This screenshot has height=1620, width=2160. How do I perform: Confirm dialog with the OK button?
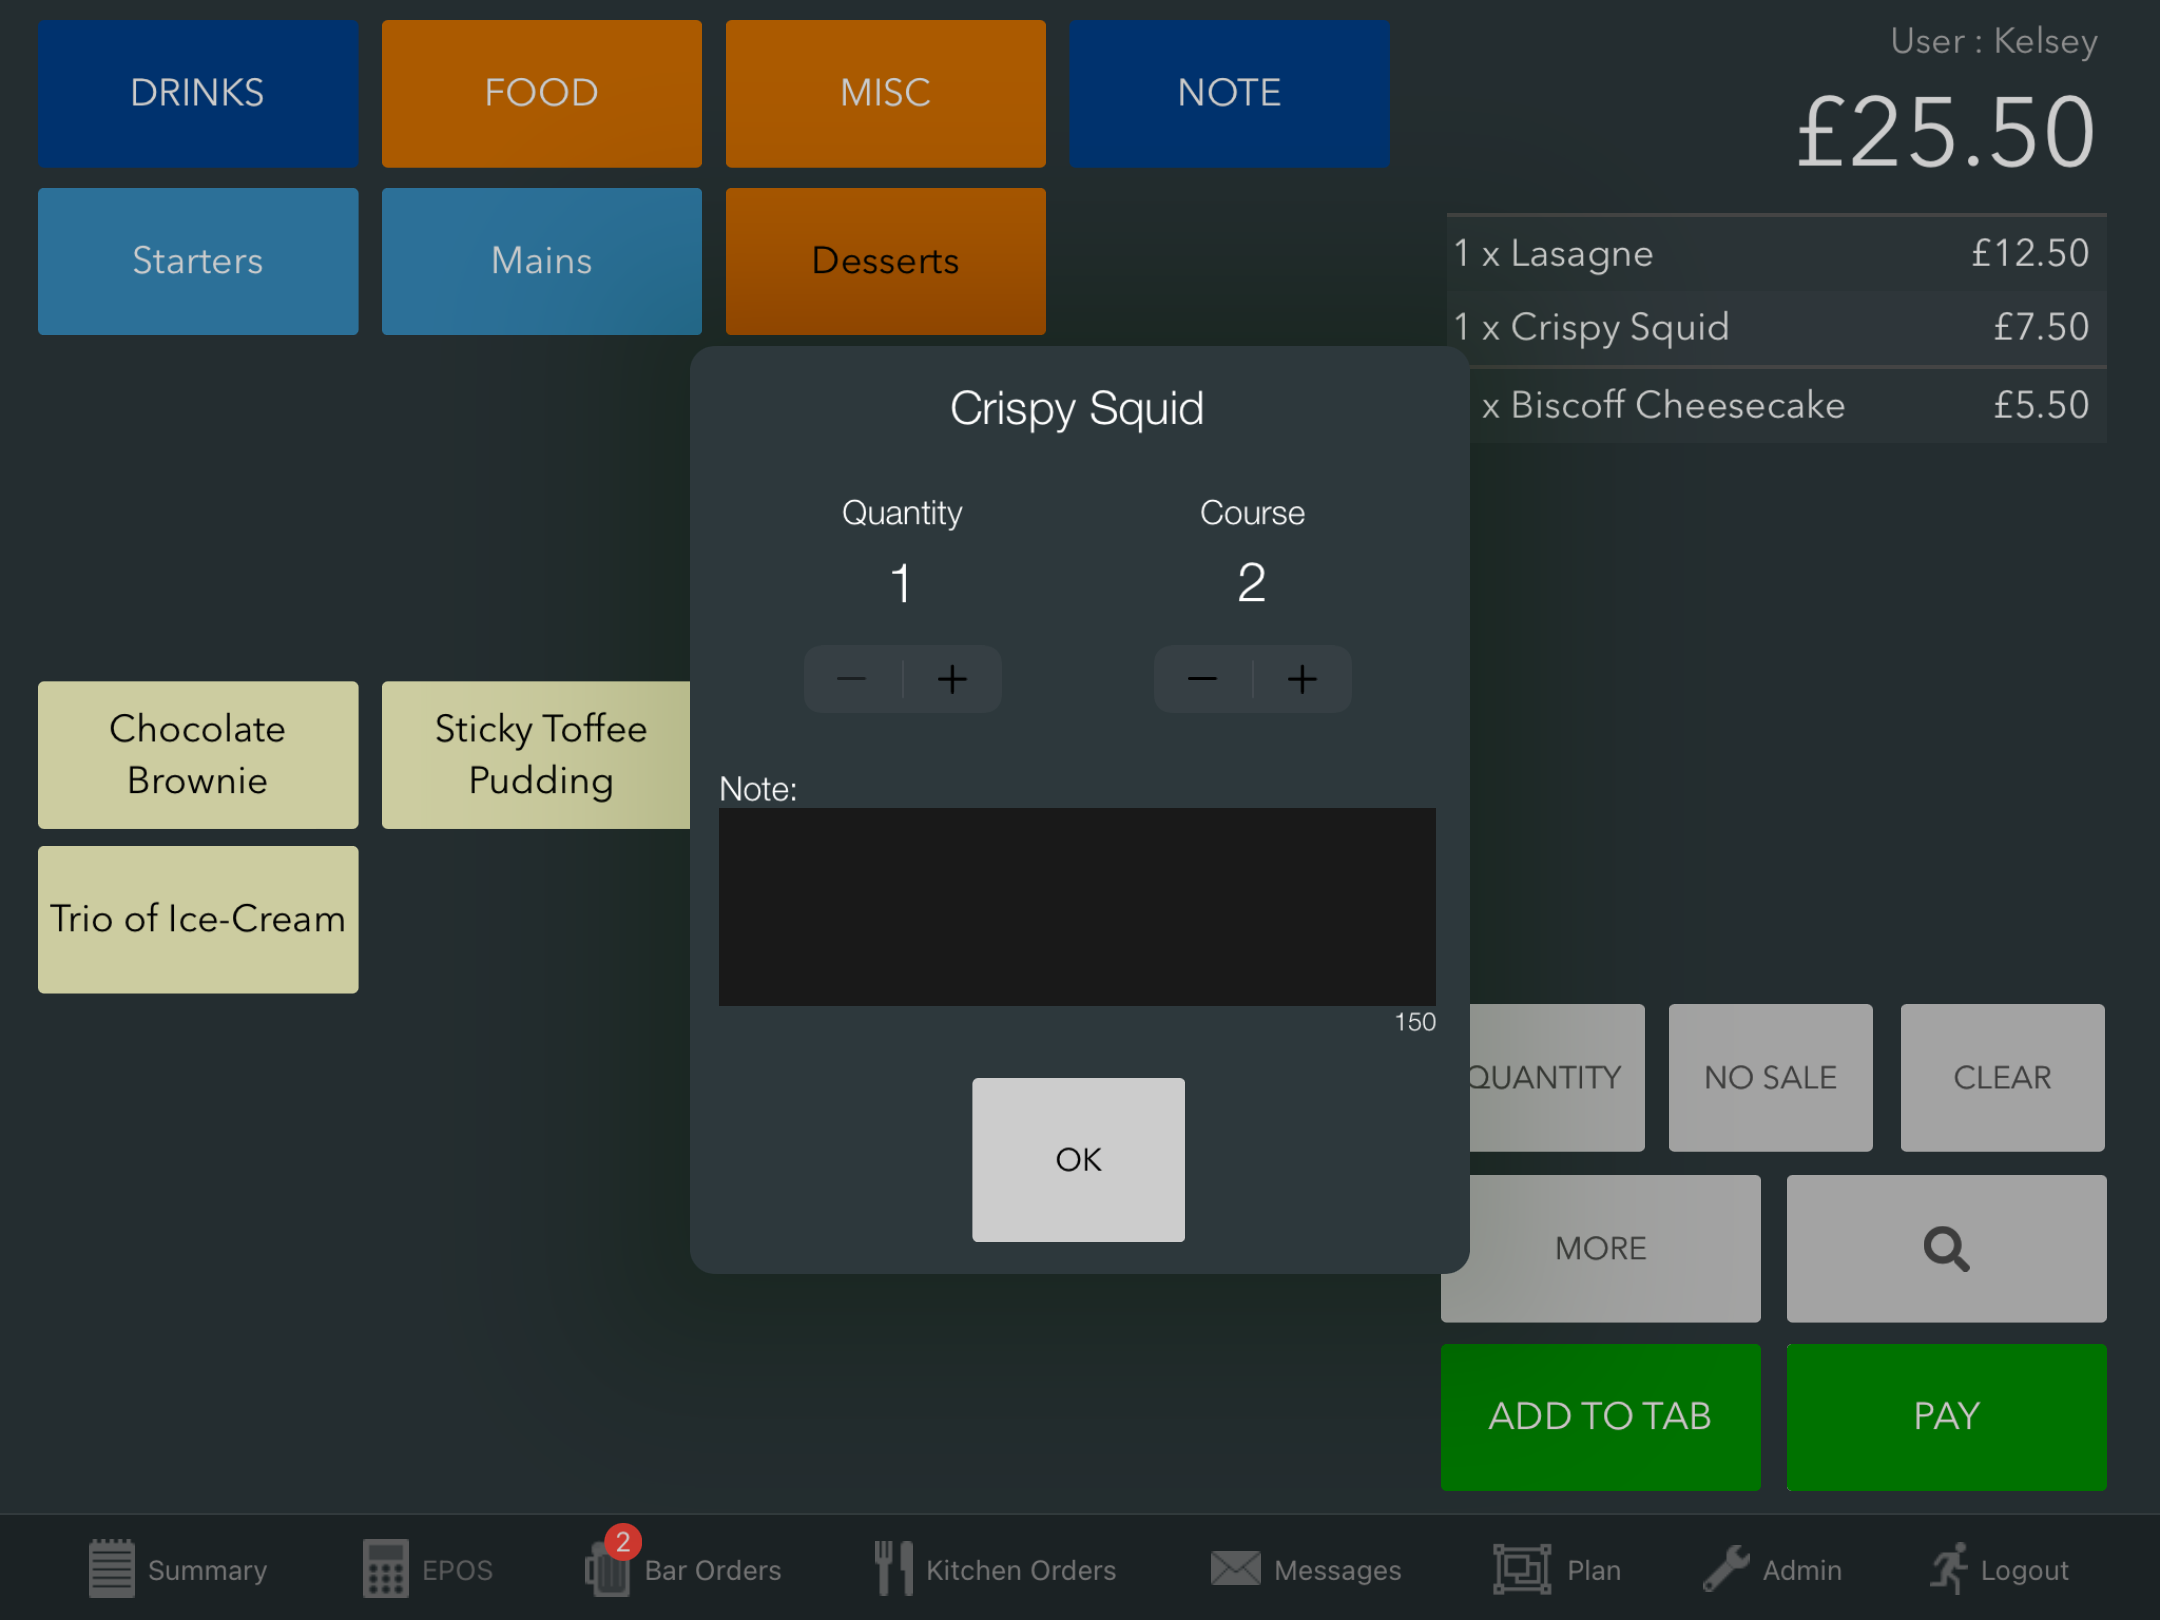tap(1078, 1159)
